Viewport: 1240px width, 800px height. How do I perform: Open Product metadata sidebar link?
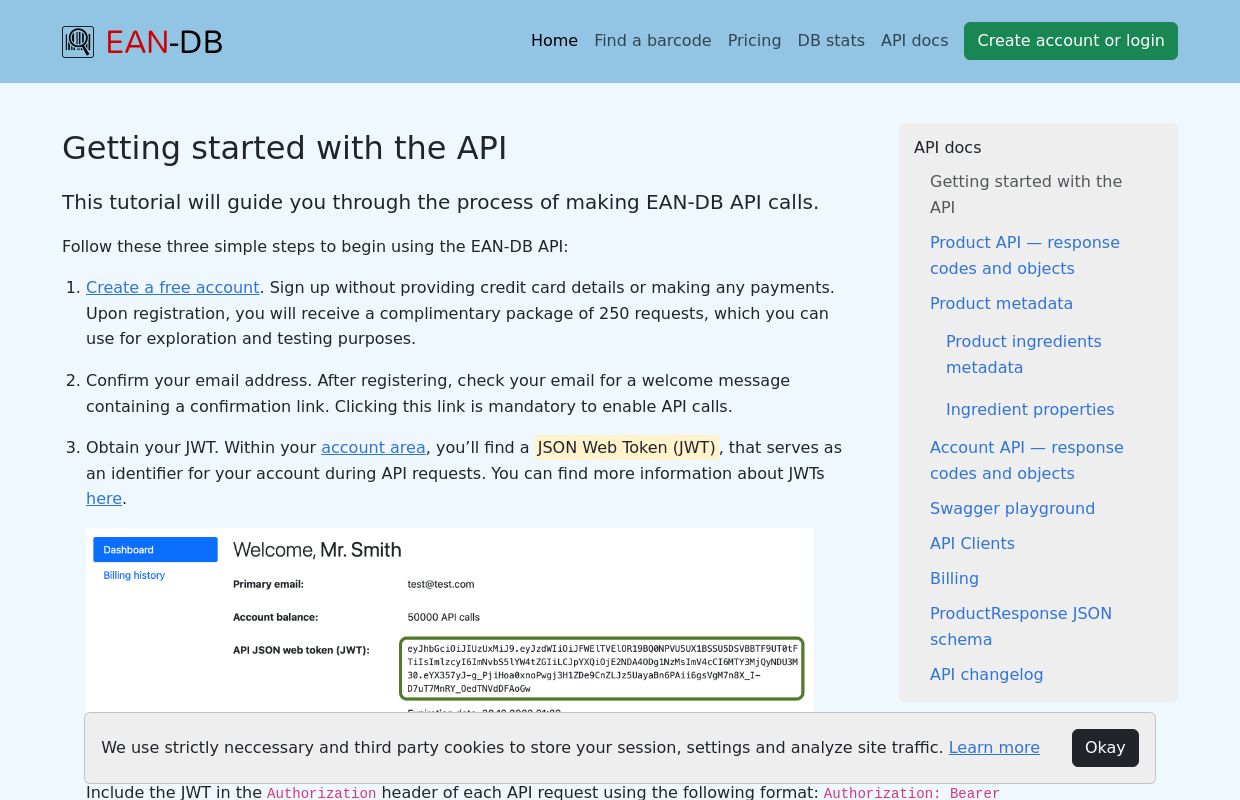pos(1001,303)
